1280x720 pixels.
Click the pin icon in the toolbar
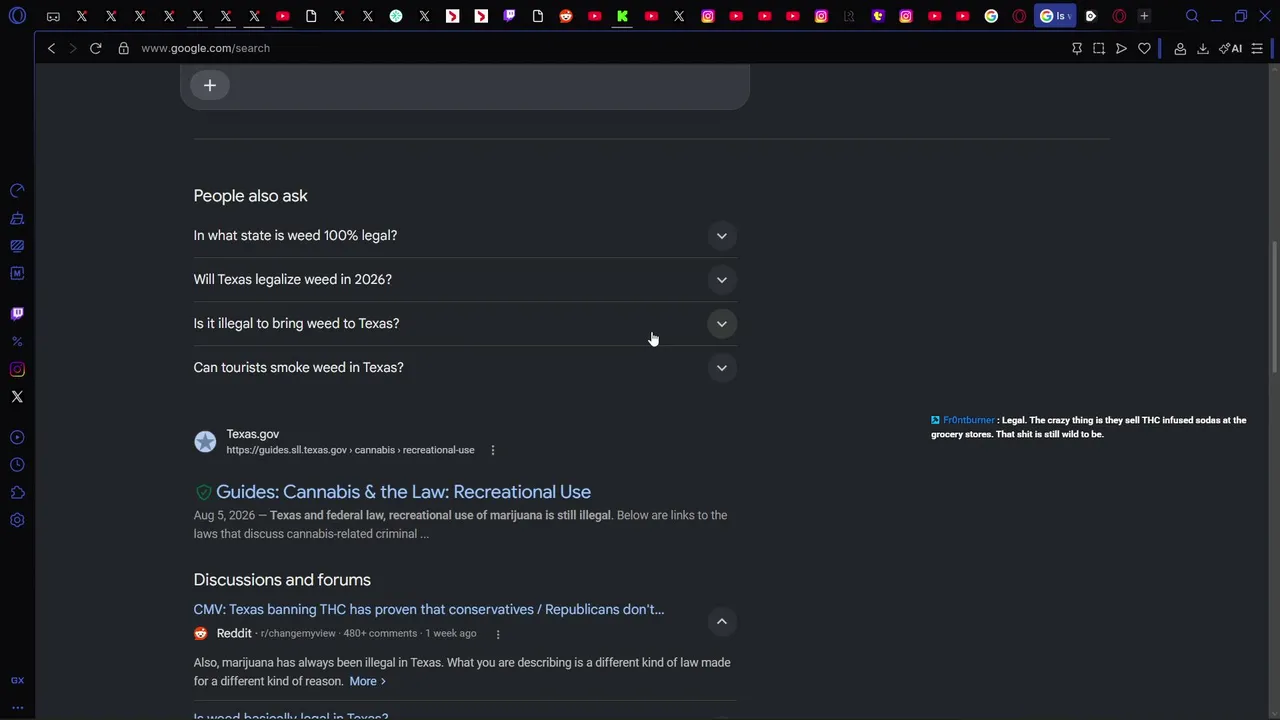[1077, 48]
